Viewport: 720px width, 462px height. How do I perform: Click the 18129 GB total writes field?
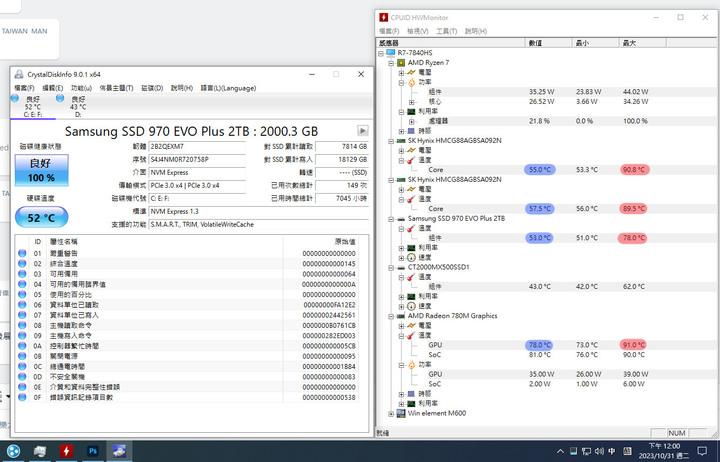(x=342, y=159)
